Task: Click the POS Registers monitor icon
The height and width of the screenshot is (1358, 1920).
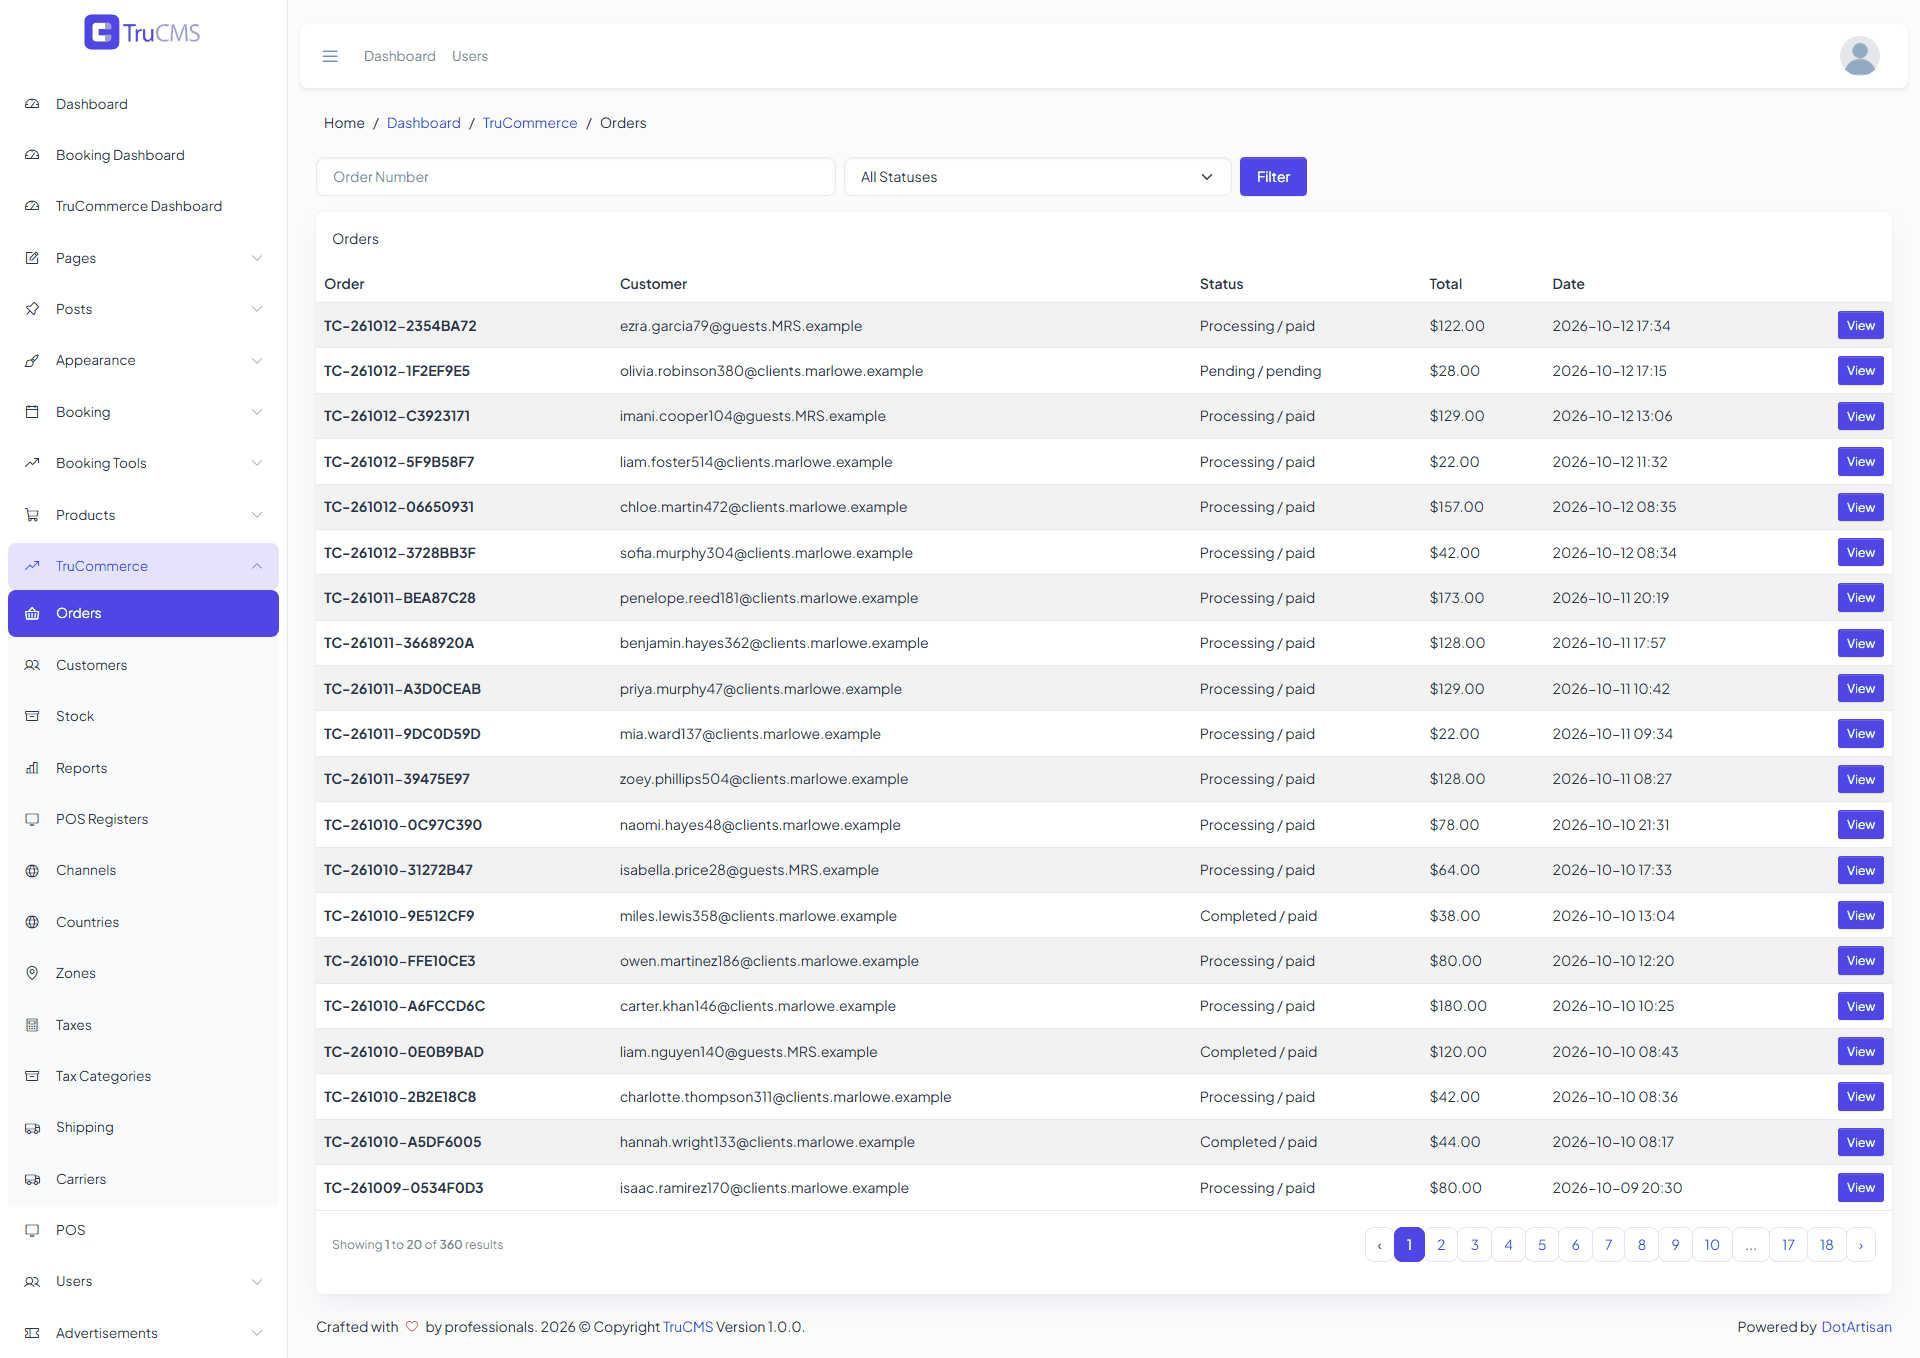Action: pyautogui.click(x=32, y=819)
